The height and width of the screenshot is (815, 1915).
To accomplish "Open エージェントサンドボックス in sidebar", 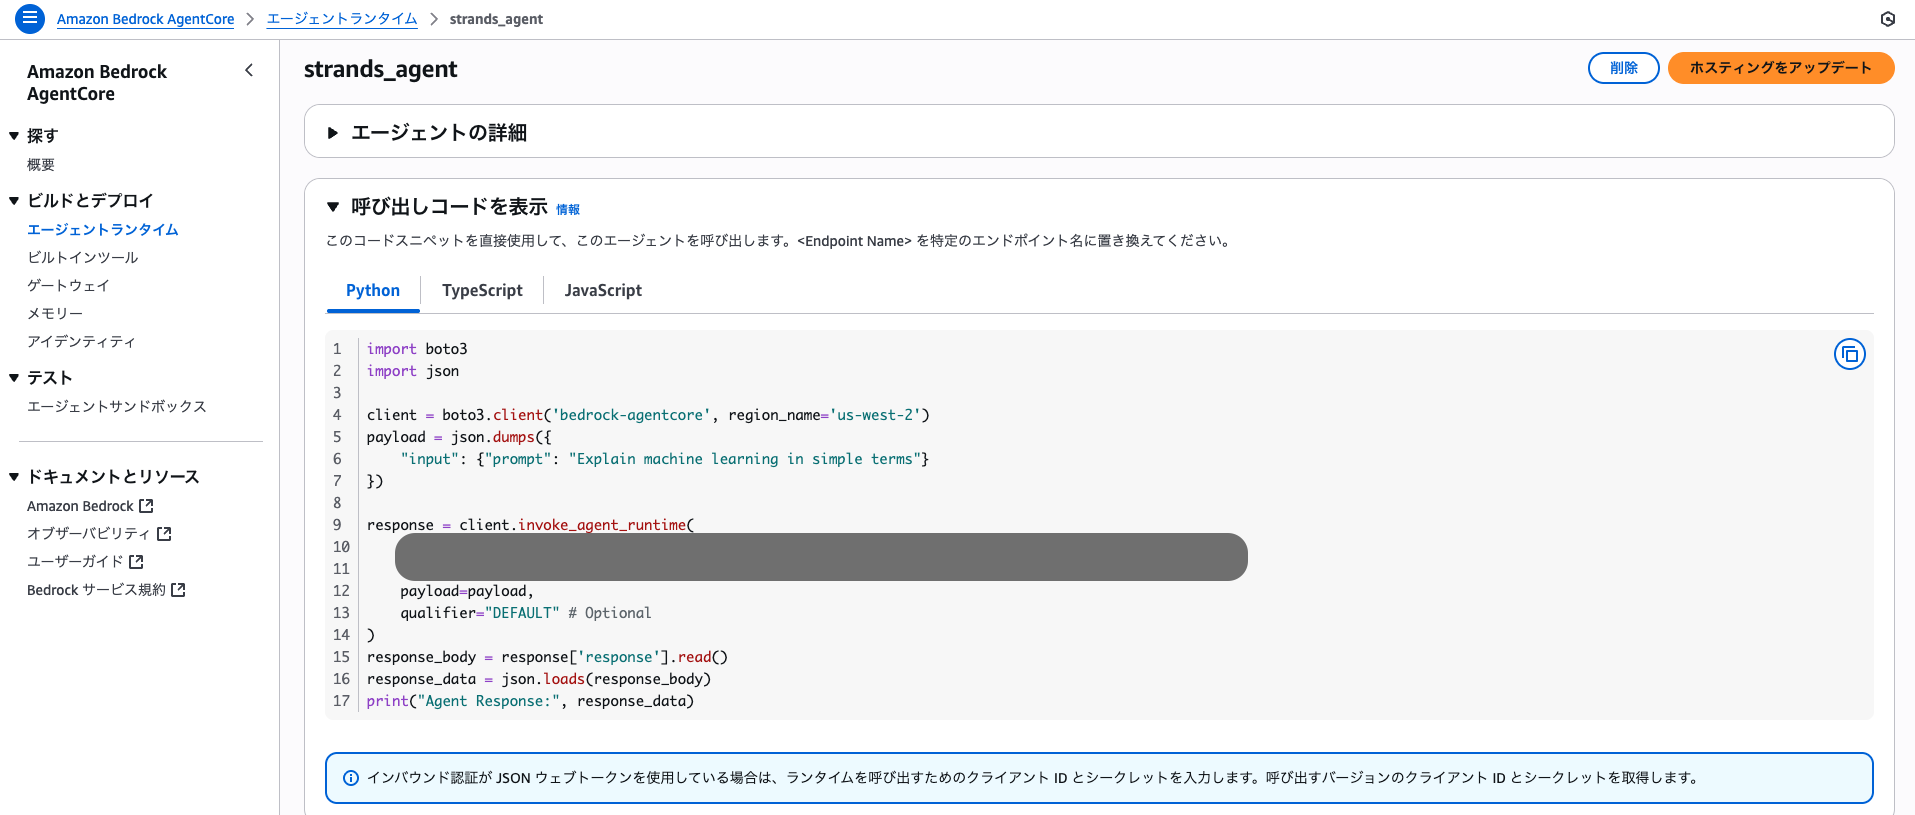I will 117,407.
